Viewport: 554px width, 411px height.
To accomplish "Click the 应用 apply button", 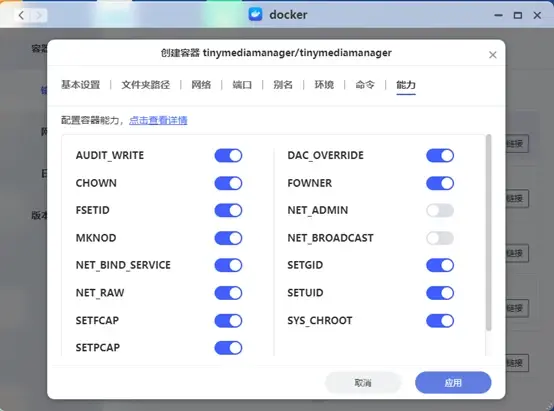I will pyautogui.click(x=453, y=383).
